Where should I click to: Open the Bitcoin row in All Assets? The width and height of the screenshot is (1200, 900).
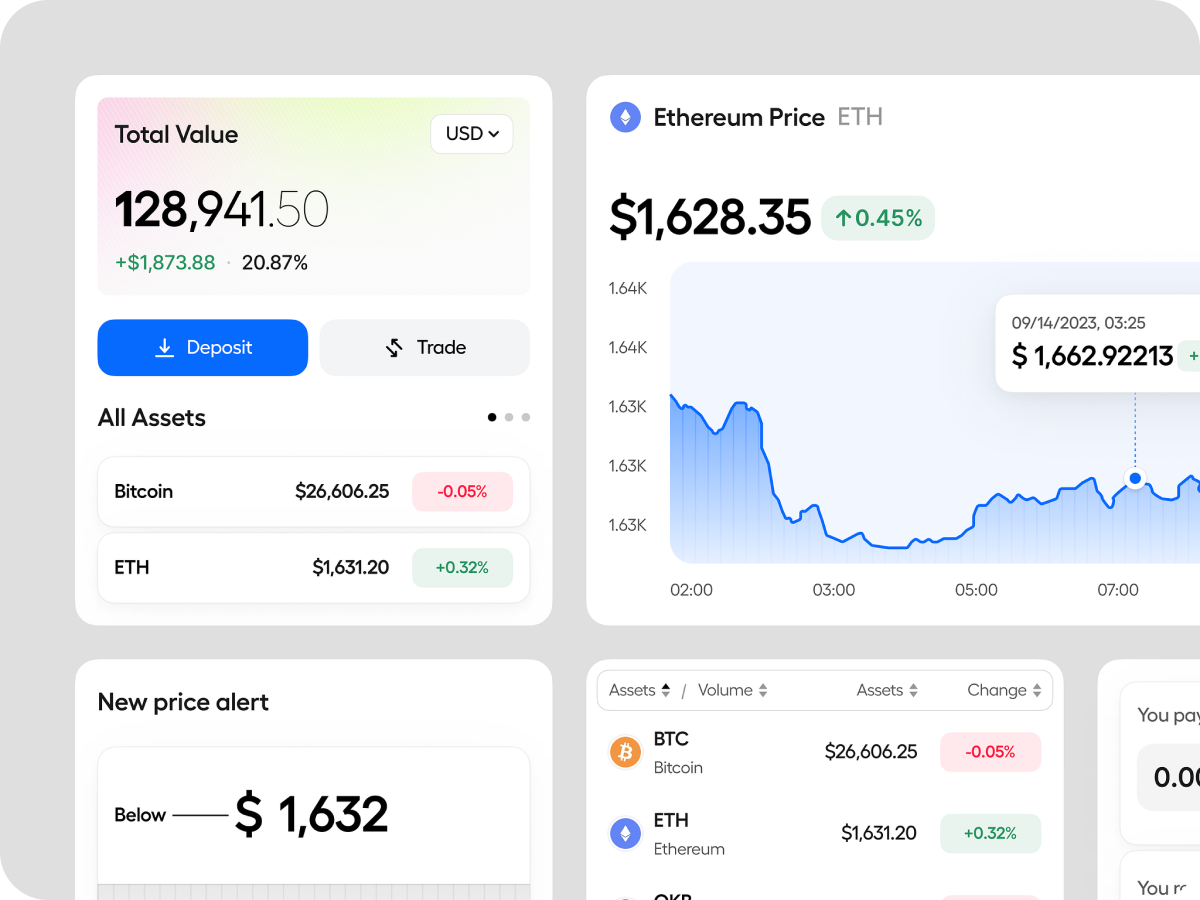(x=313, y=492)
